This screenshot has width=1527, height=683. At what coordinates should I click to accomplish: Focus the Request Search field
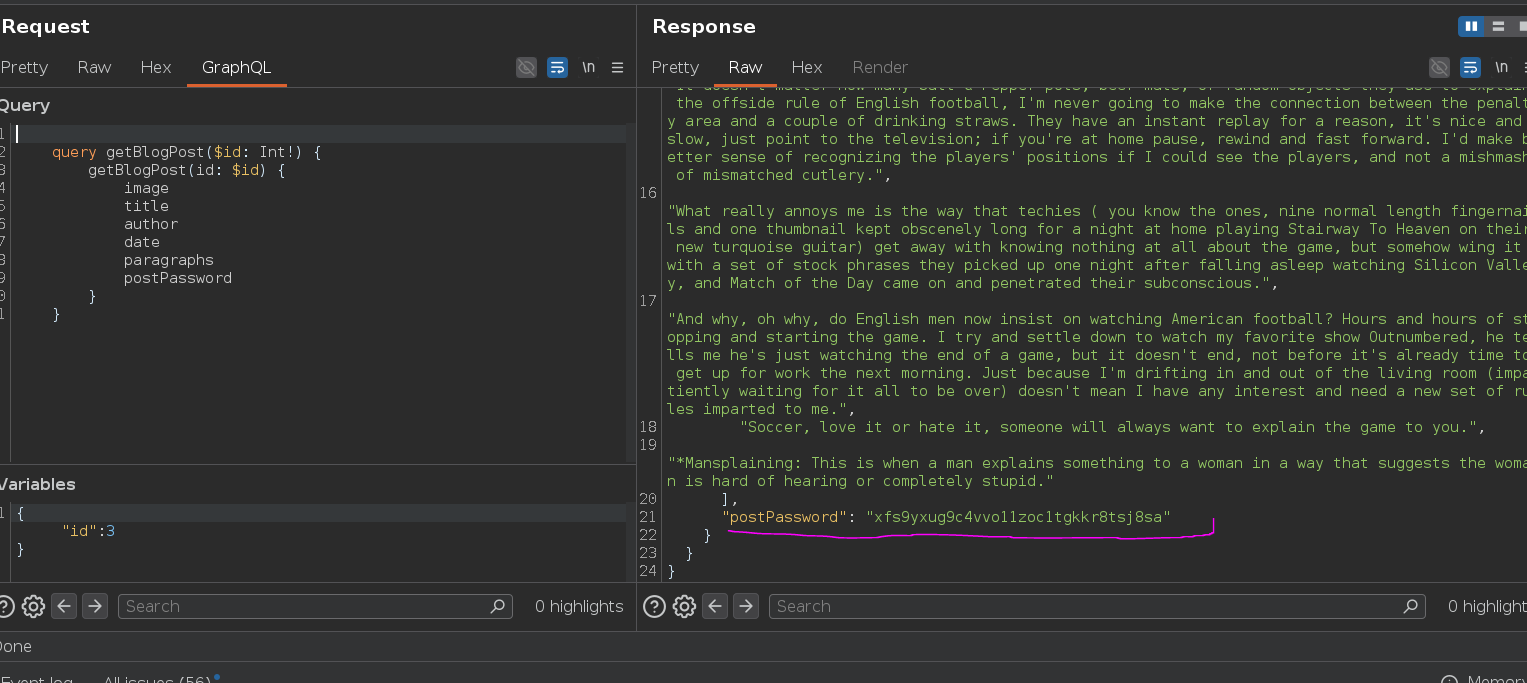pos(315,606)
